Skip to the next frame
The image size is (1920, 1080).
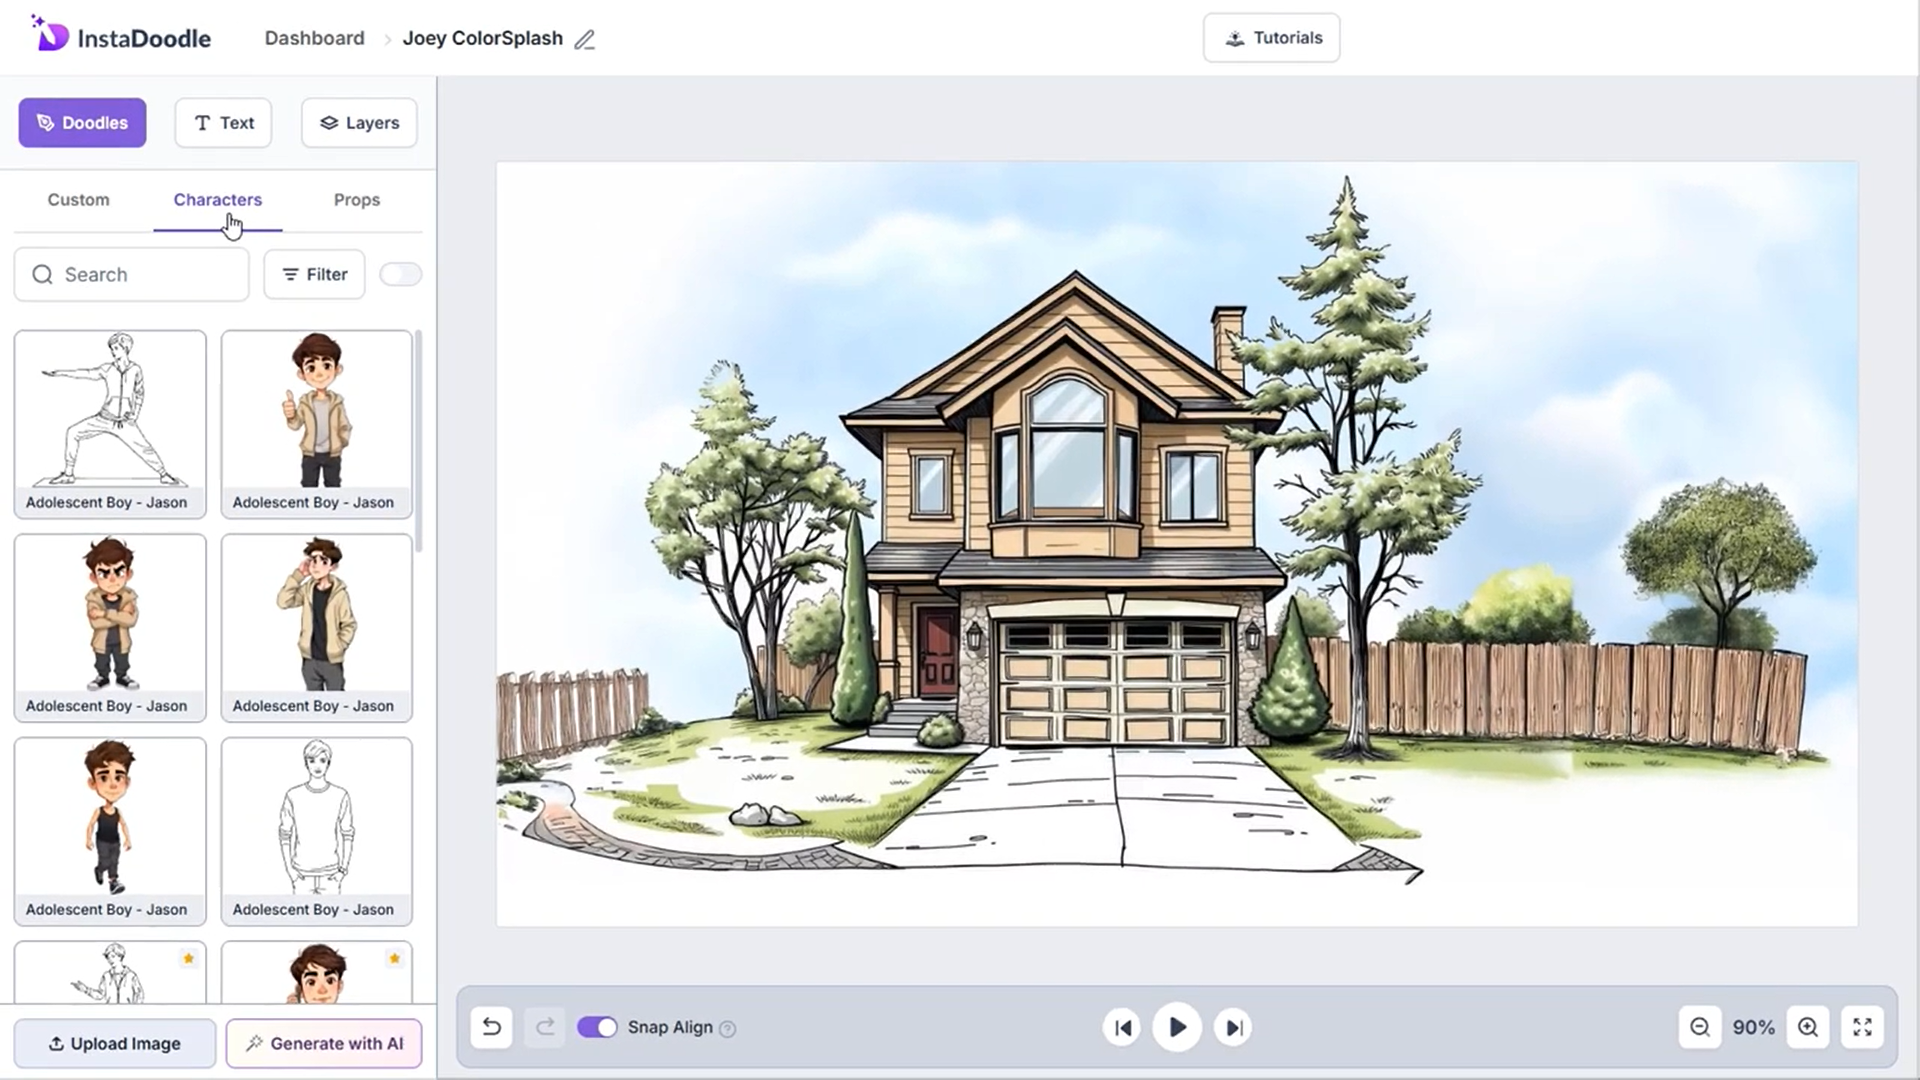(1234, 1027)
